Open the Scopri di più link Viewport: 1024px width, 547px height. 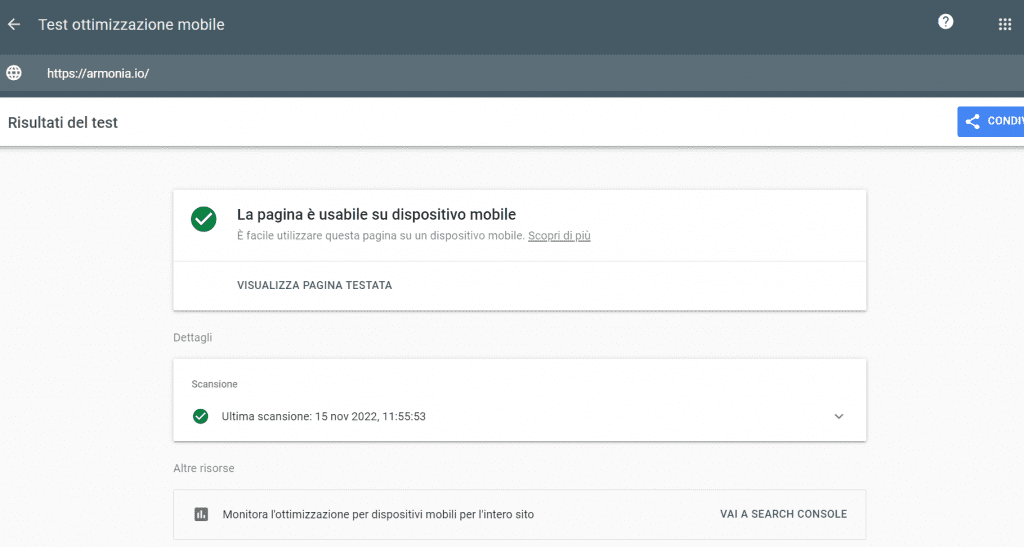pyautogui.click(x=559, y=236)
